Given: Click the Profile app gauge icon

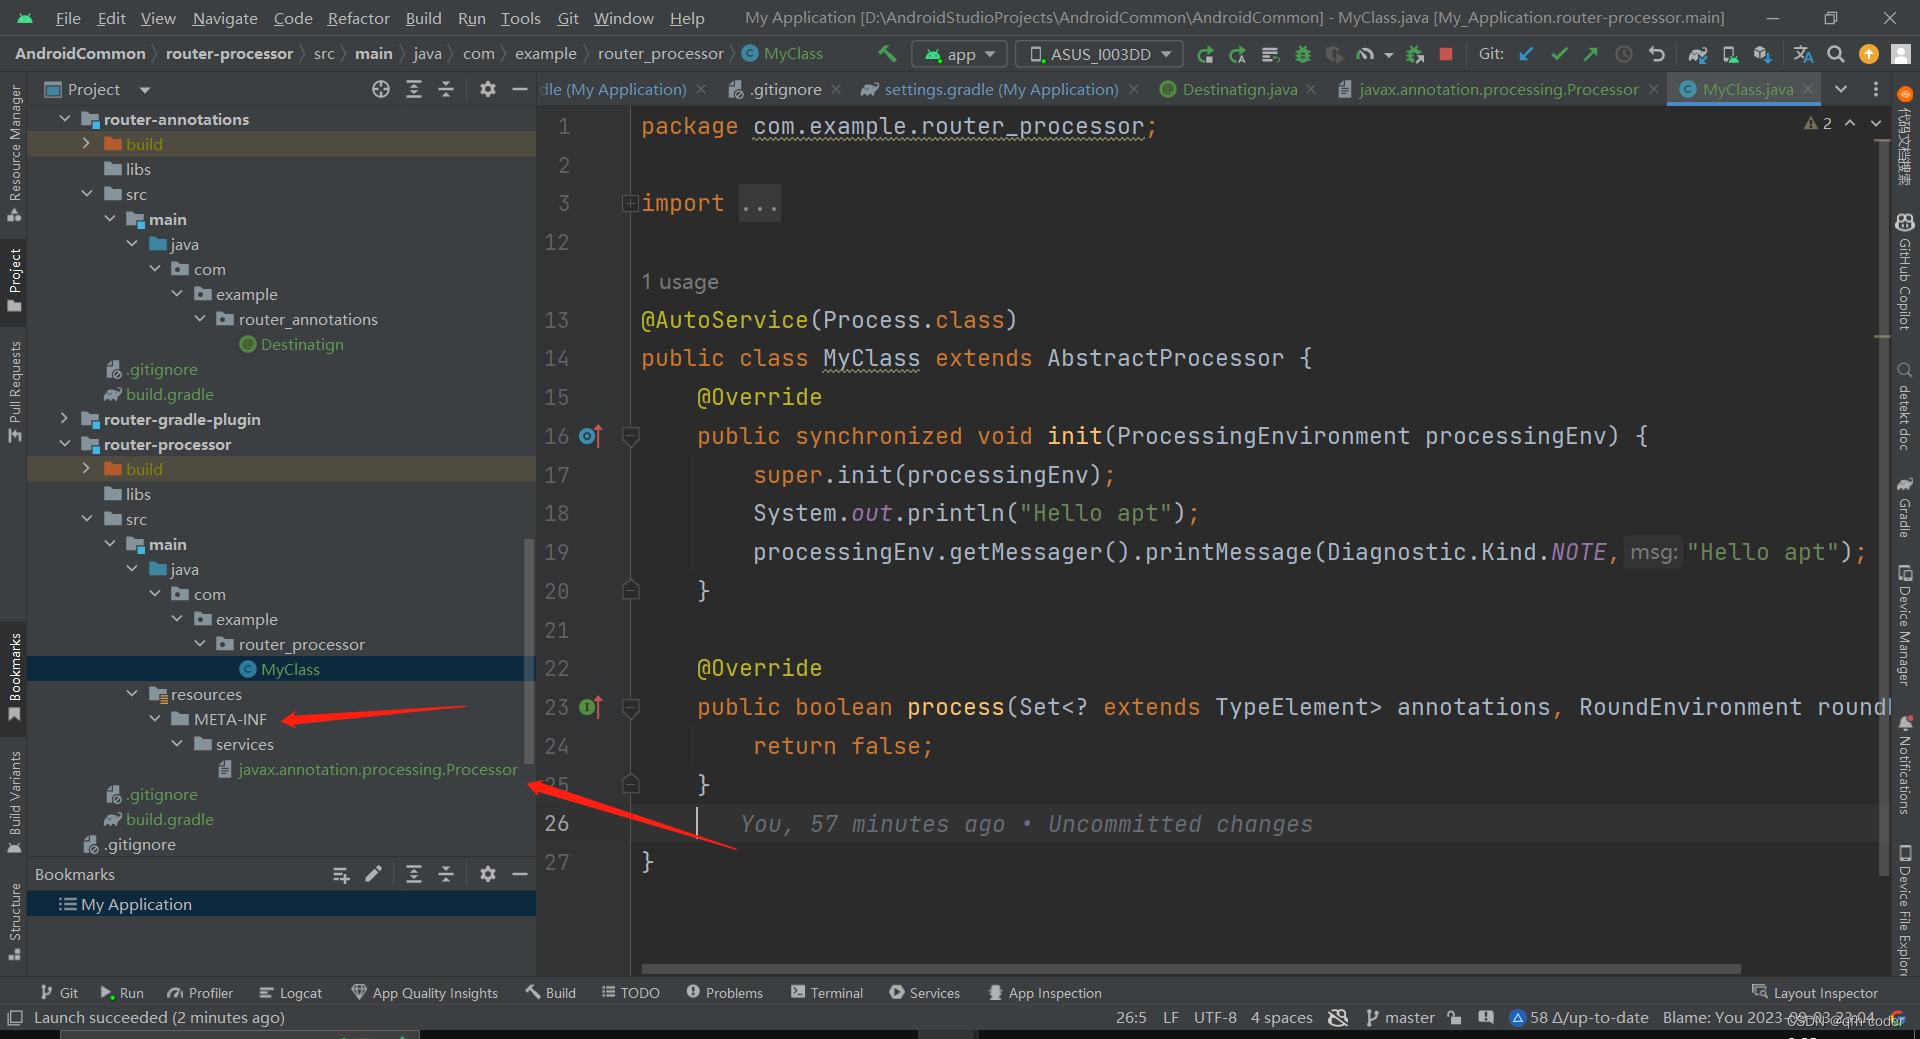Looking at the screenshot, I should [x=1365, y=54].
